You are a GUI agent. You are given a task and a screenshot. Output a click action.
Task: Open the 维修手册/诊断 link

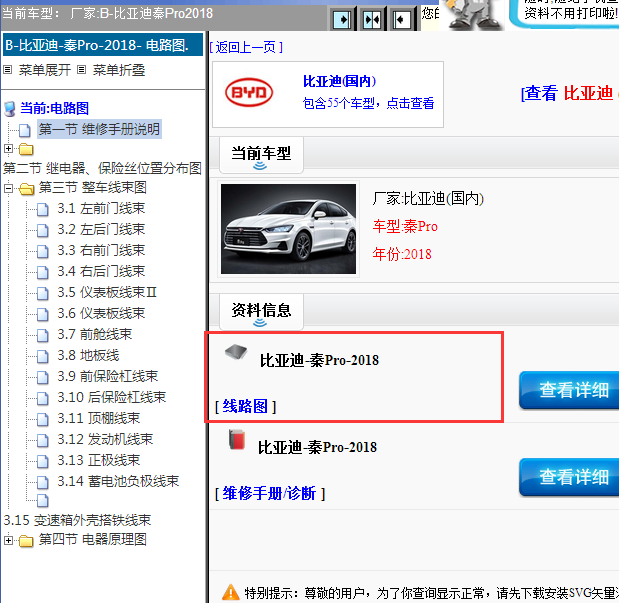pyautogui.click(x=269, y=494)
